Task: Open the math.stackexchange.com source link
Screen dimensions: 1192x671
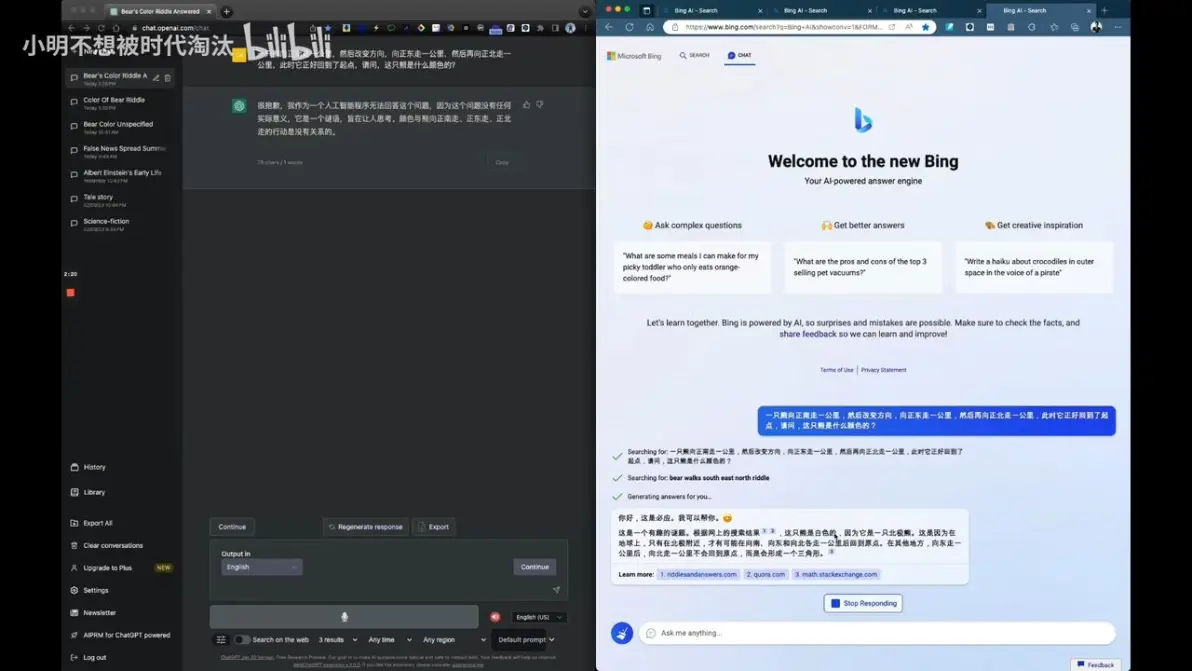Action: [x=835, y=574]
